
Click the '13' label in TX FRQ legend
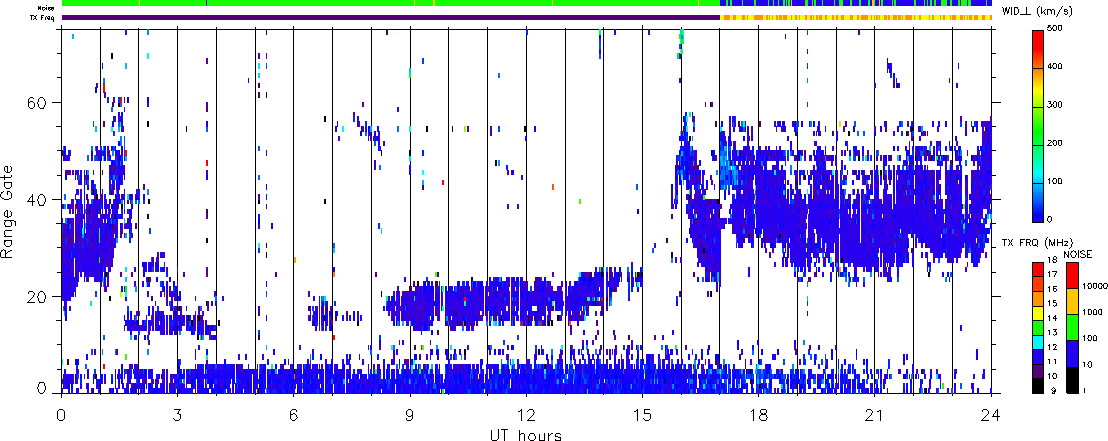pyautogui.click(x=1051, y=334)
